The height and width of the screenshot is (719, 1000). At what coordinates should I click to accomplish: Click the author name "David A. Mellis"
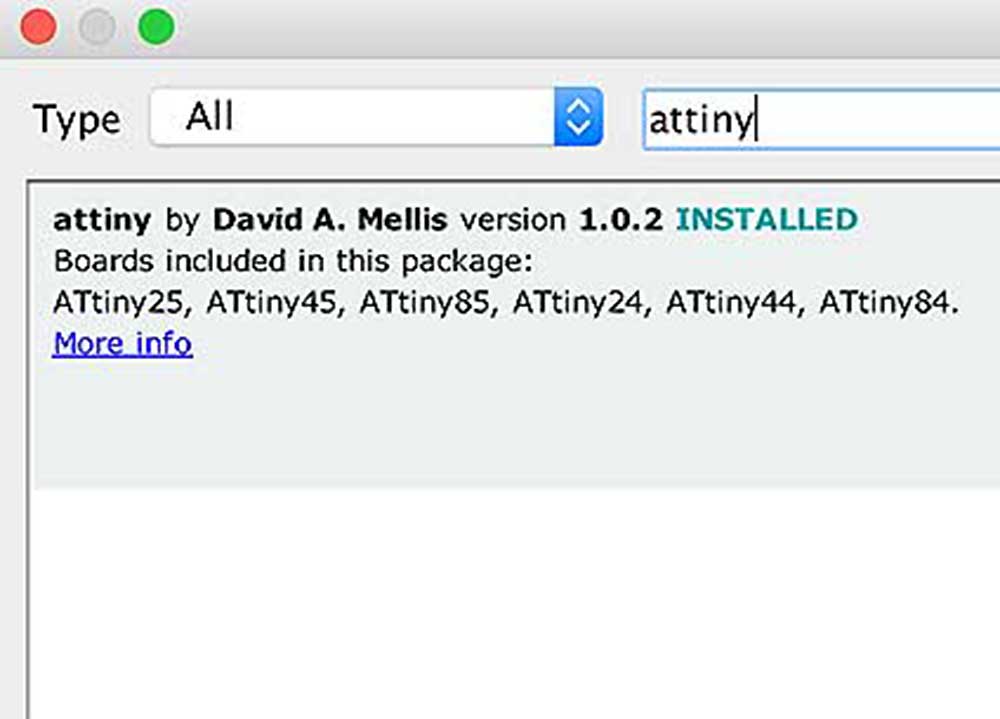pos(330,220)
